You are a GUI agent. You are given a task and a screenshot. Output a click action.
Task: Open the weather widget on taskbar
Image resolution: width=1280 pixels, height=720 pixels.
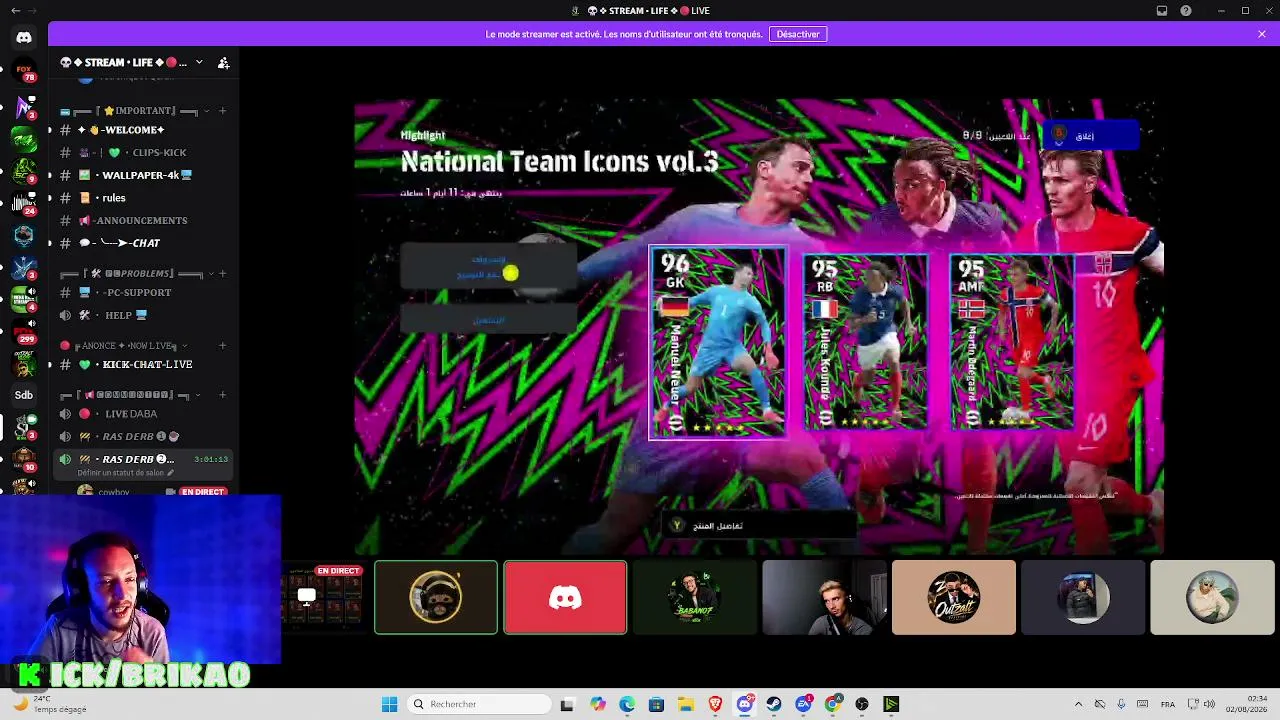[50, 704]
